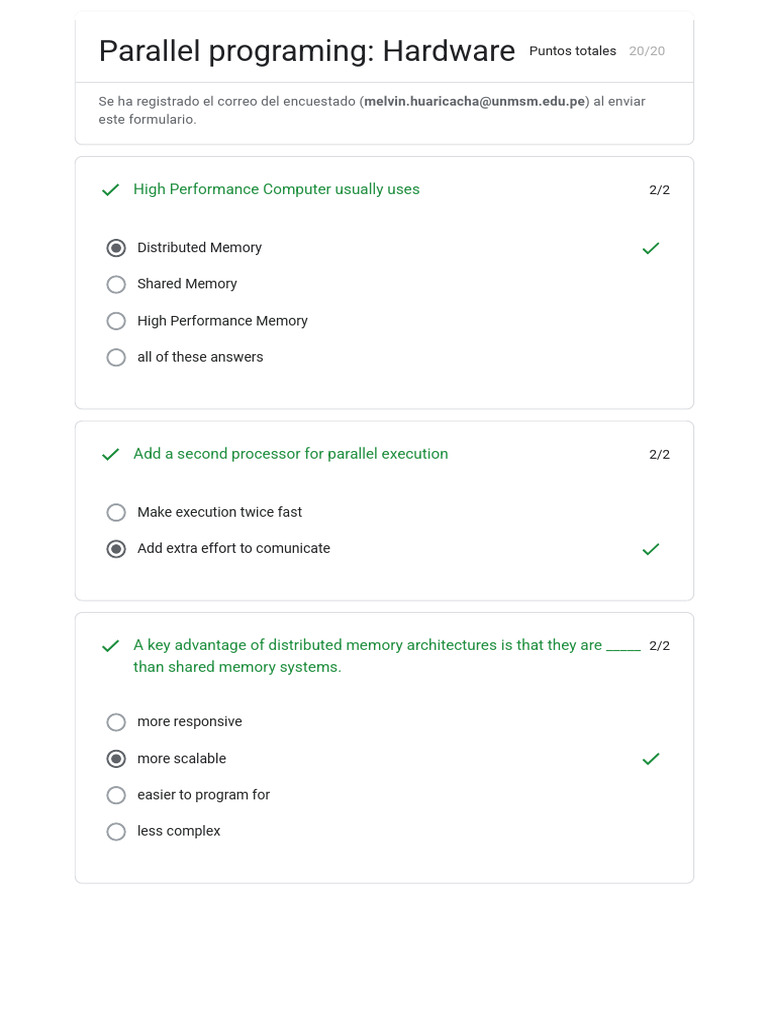
Task: Click correct-answer checkmark on 'more scalable' row
Action: (x=651, y=759)
